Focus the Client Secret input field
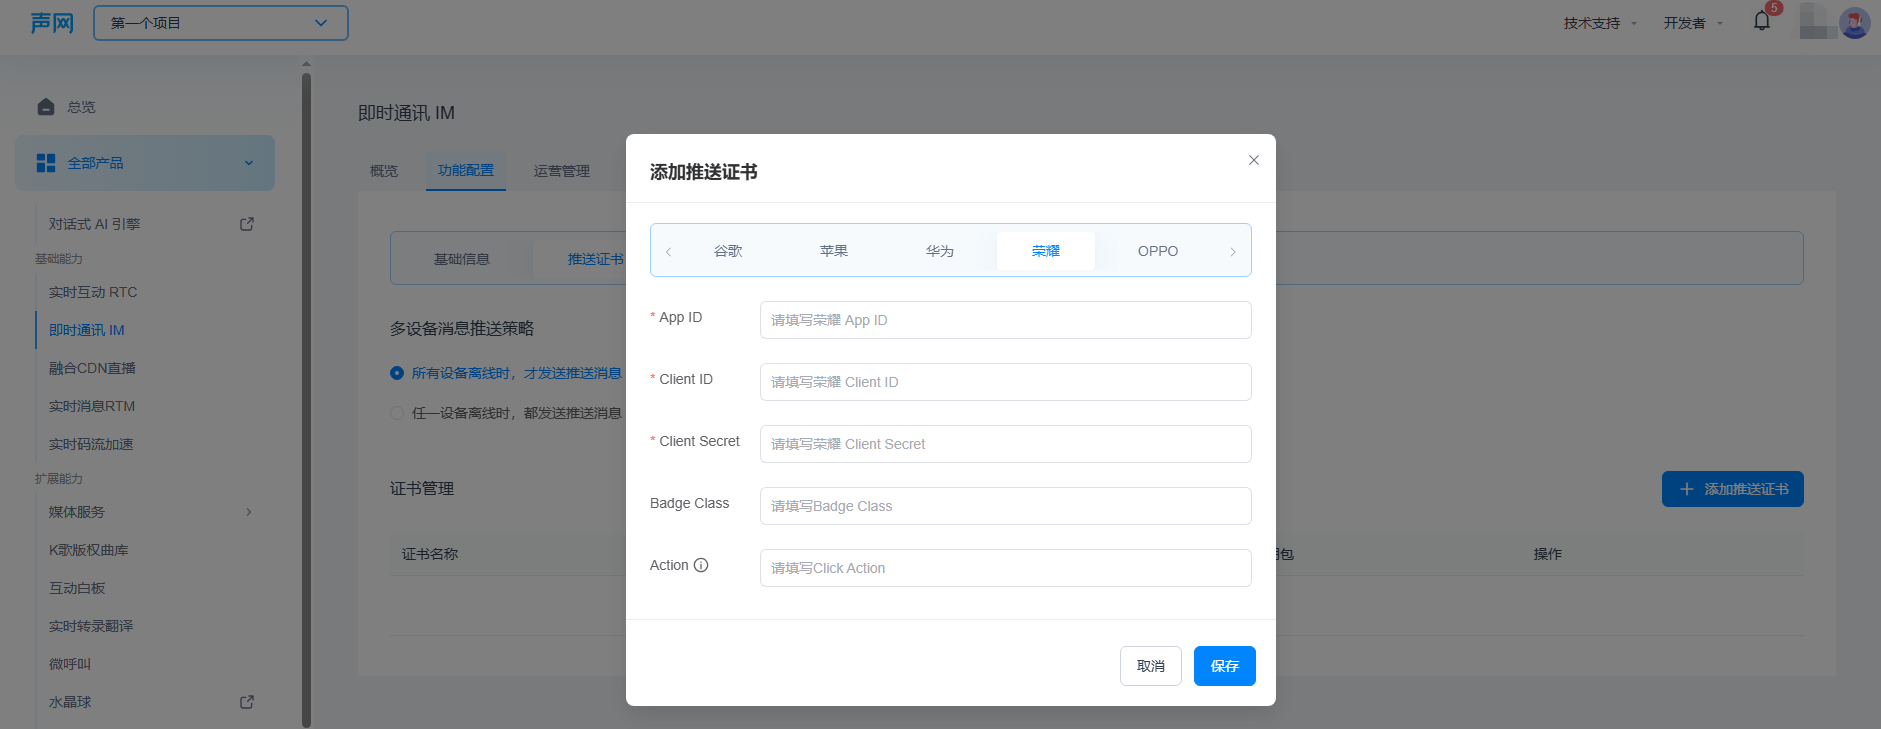This screenshot has width=1881, height=729. coord(1006,444)
